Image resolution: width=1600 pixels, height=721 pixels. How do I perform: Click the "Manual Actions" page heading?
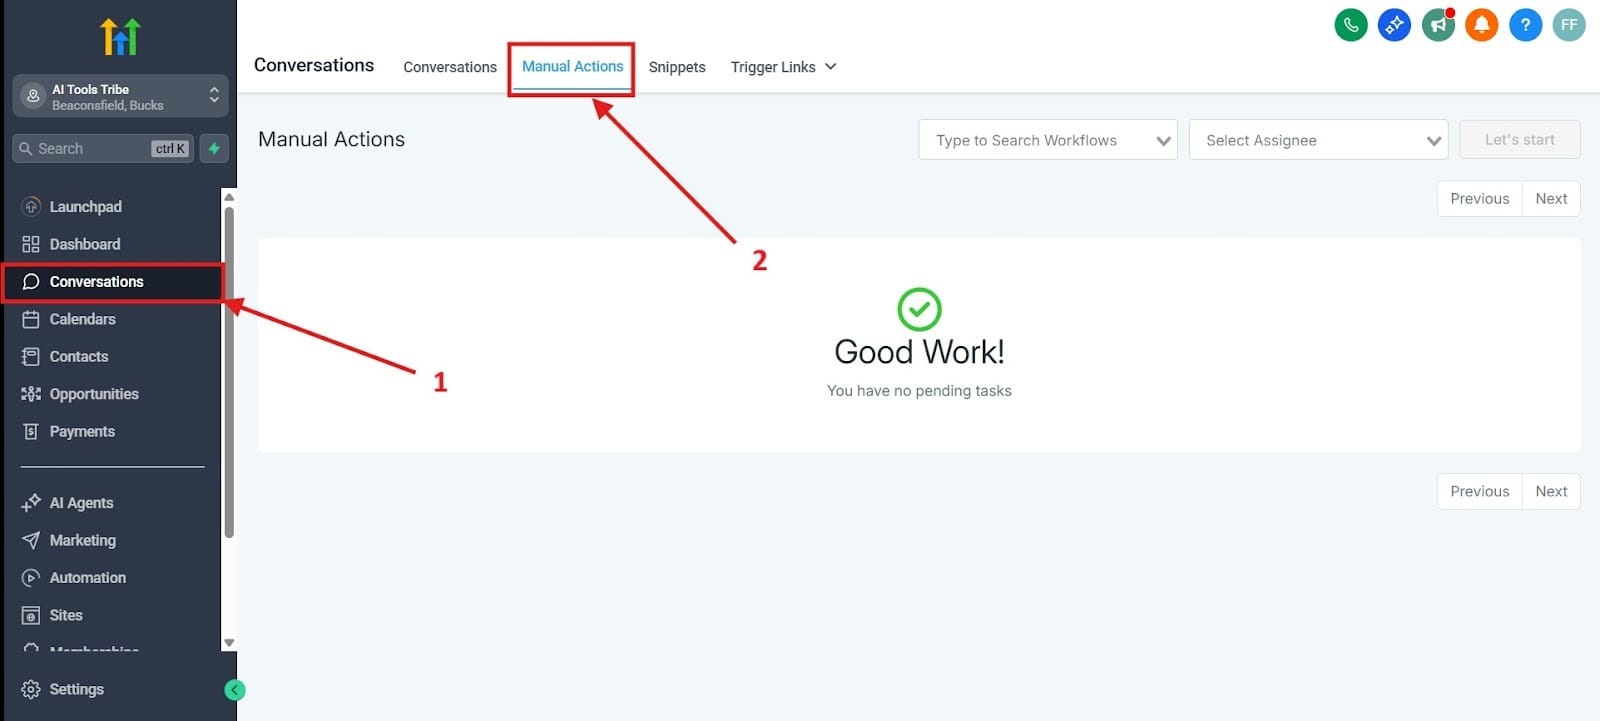pos(331,139)
